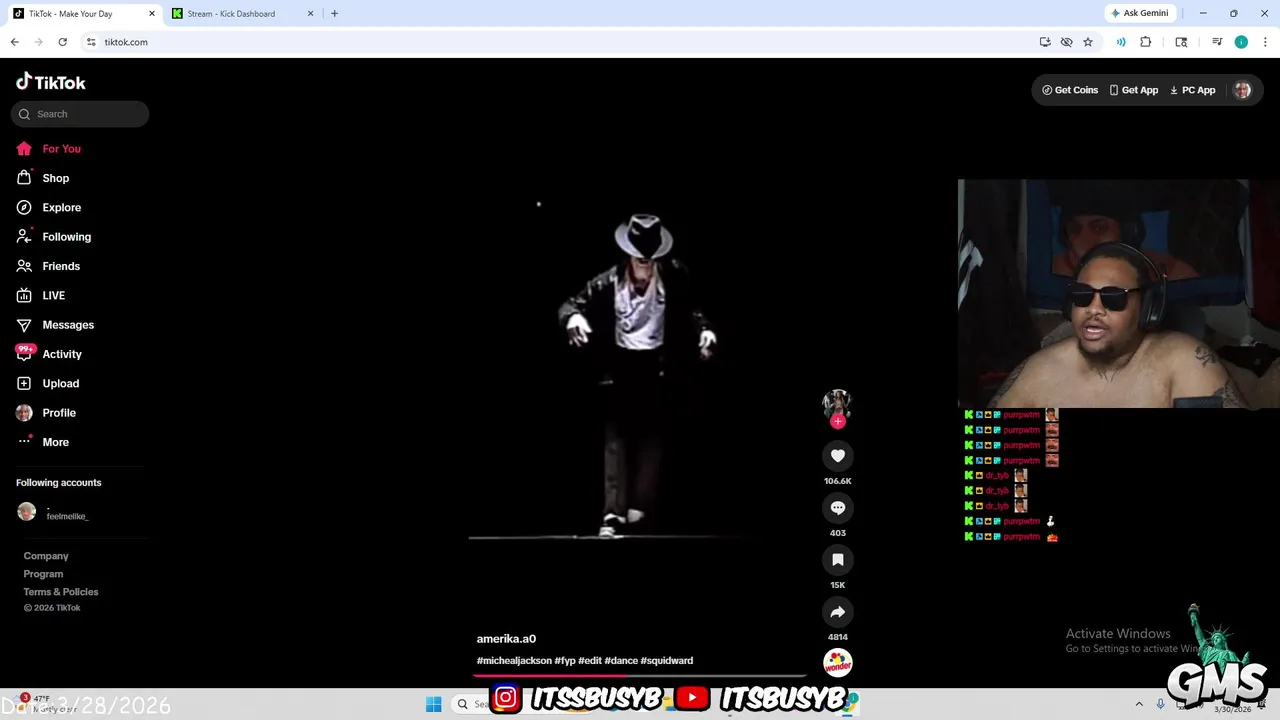The image size is (1280, 720).
Task: Like the video with heart icon
Action: pyautogui.click(x=838, y=456)
